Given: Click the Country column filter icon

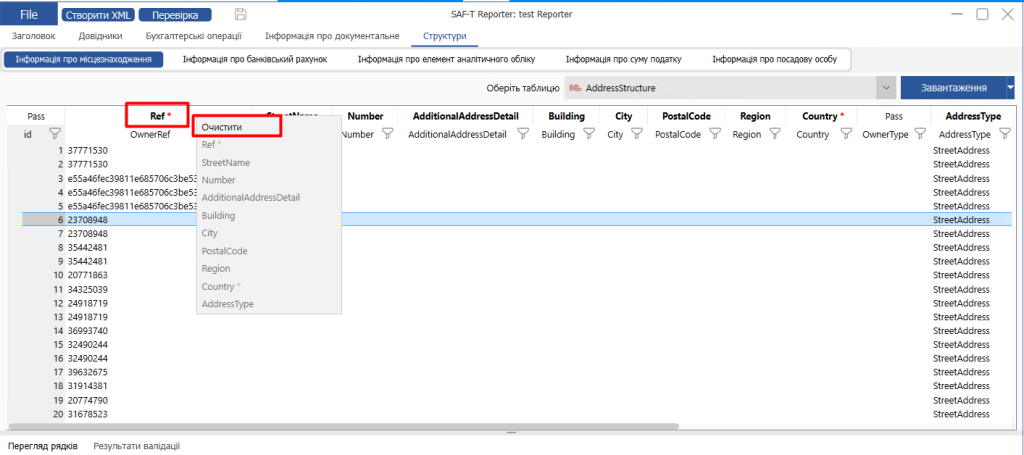Looking at the screenshot, I should pos(846,134).
